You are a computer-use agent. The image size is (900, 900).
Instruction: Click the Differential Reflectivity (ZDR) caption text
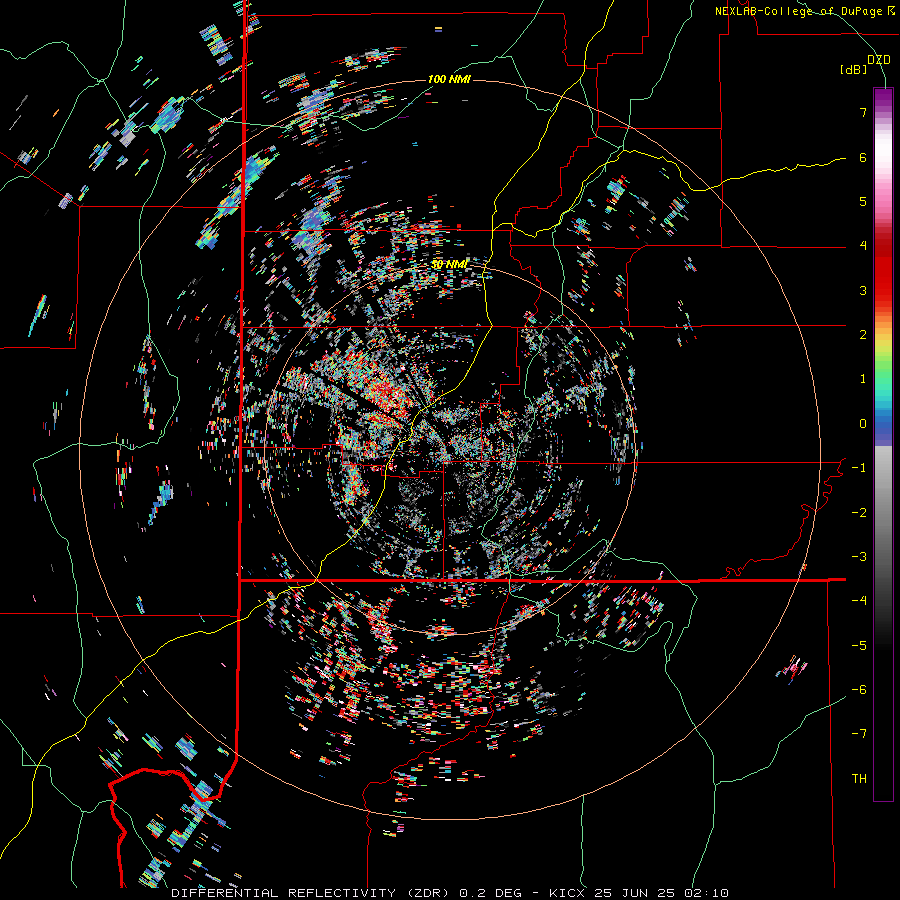point(313,893)
